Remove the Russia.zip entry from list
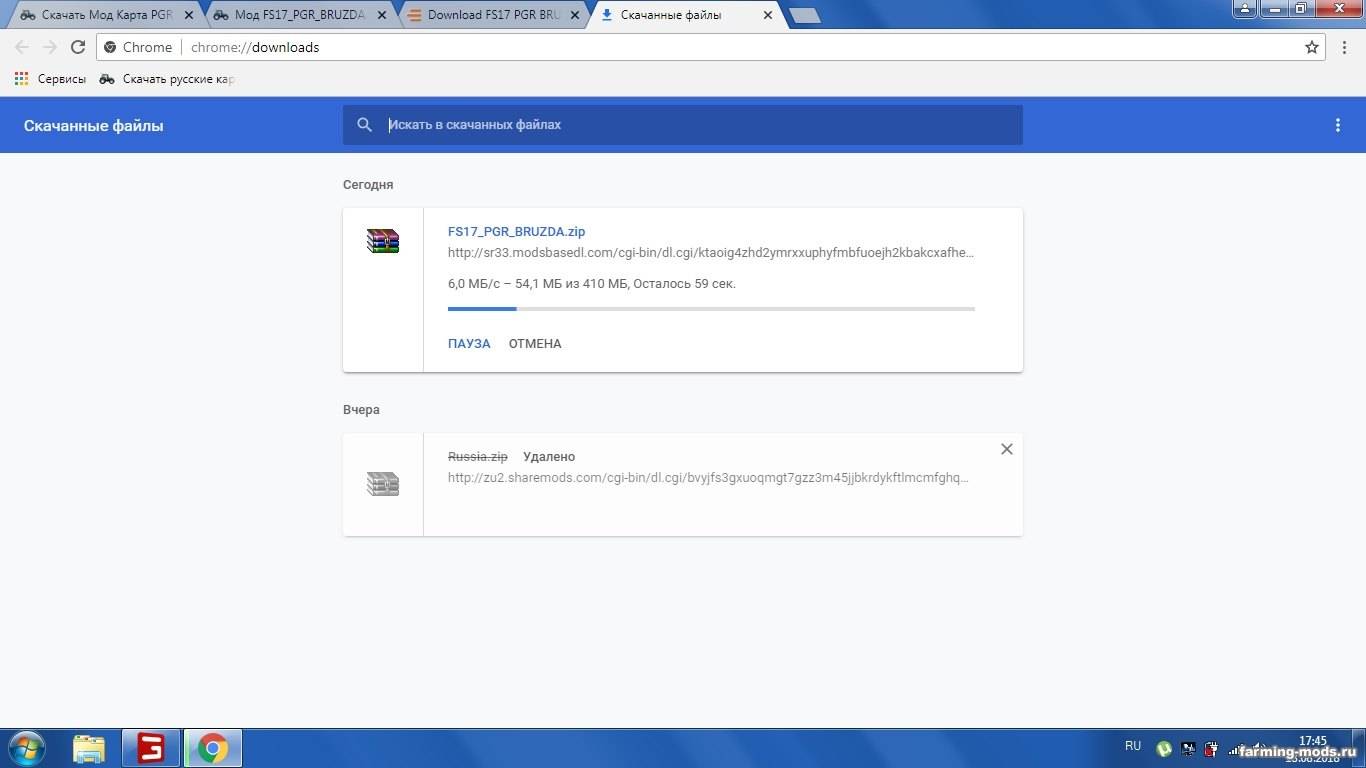The image size is (1366, 768). [1007, 449]
